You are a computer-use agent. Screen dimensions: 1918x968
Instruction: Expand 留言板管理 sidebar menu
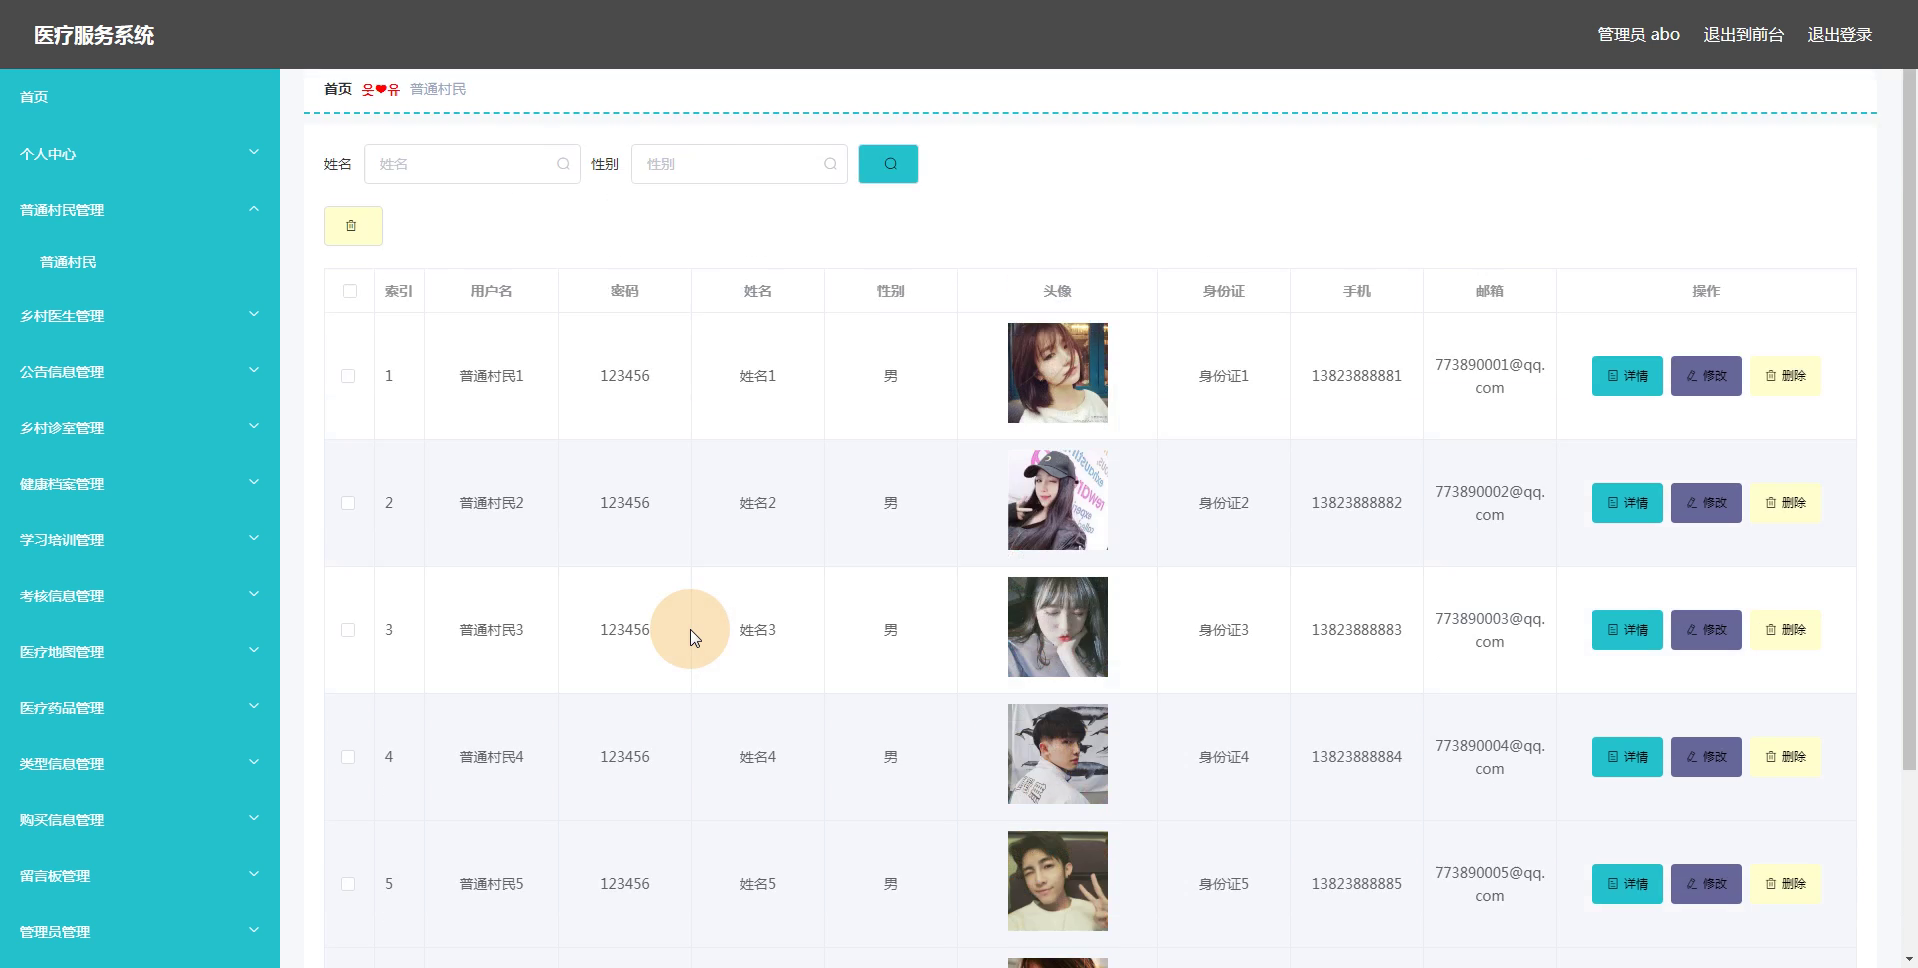140,875
